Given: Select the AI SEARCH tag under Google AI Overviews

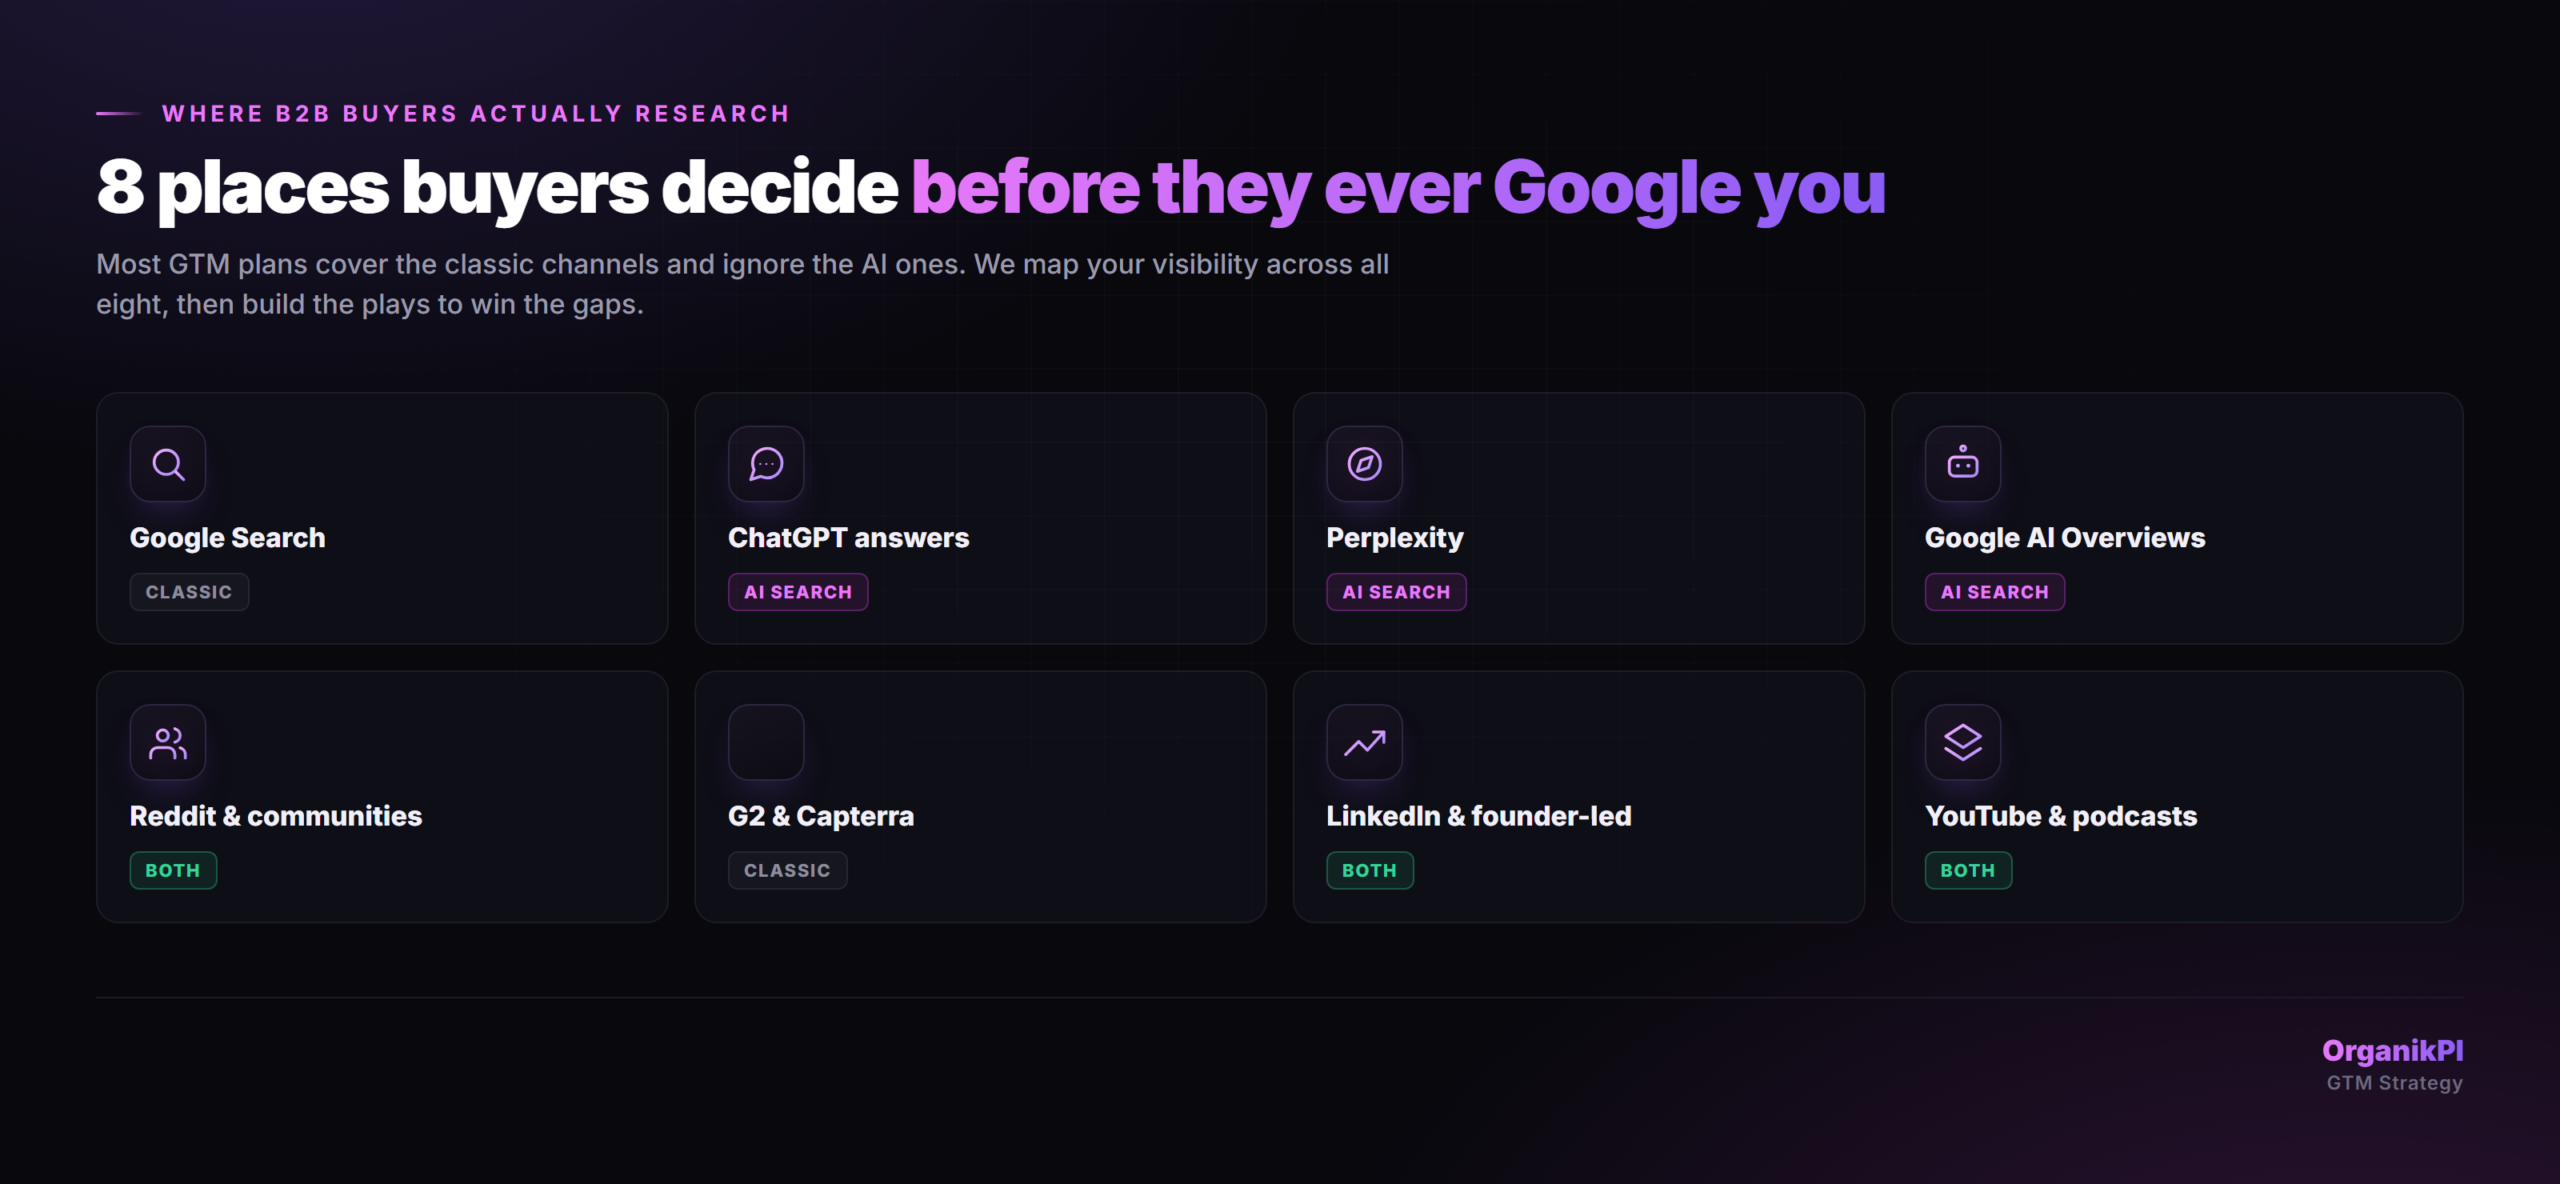Looking at the screenshot, I should pyautogui.click(x=1995, y=592).
